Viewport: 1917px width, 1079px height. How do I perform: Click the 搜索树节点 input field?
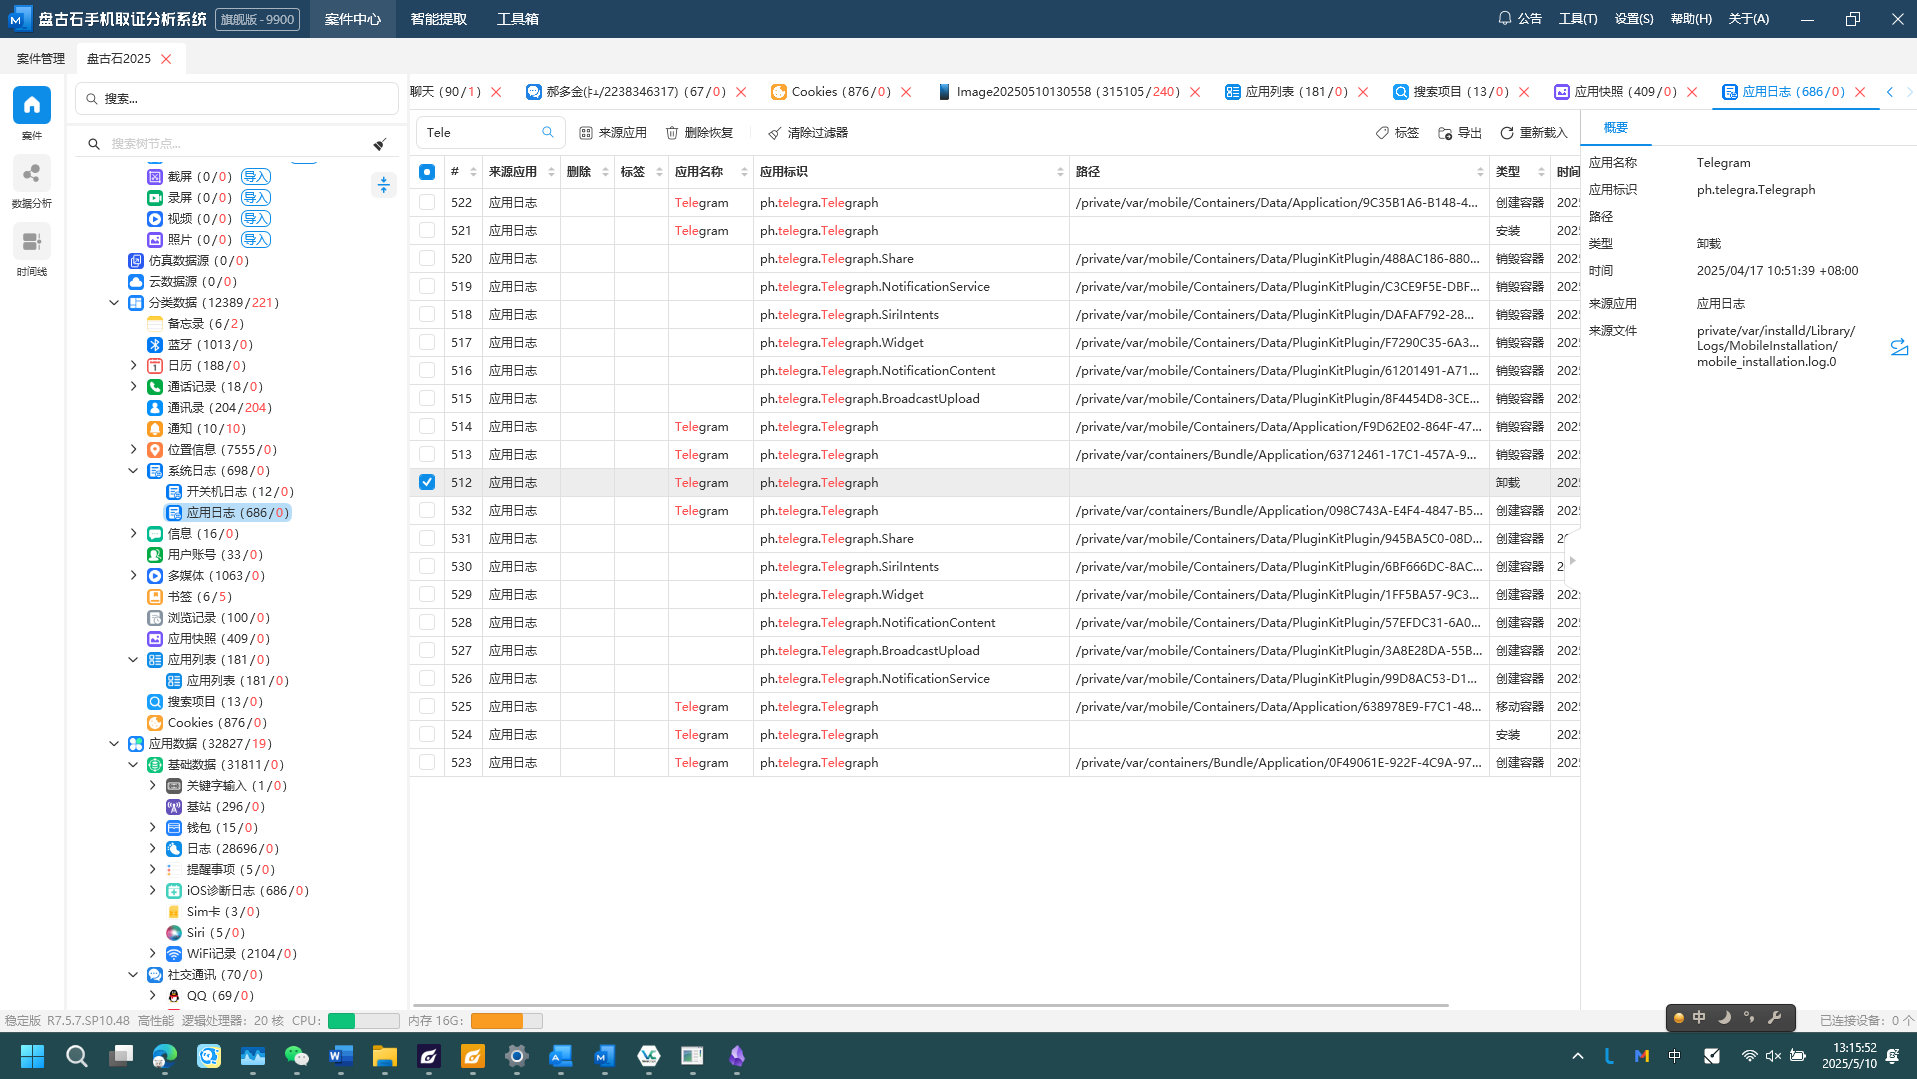(x=237, y=144)
